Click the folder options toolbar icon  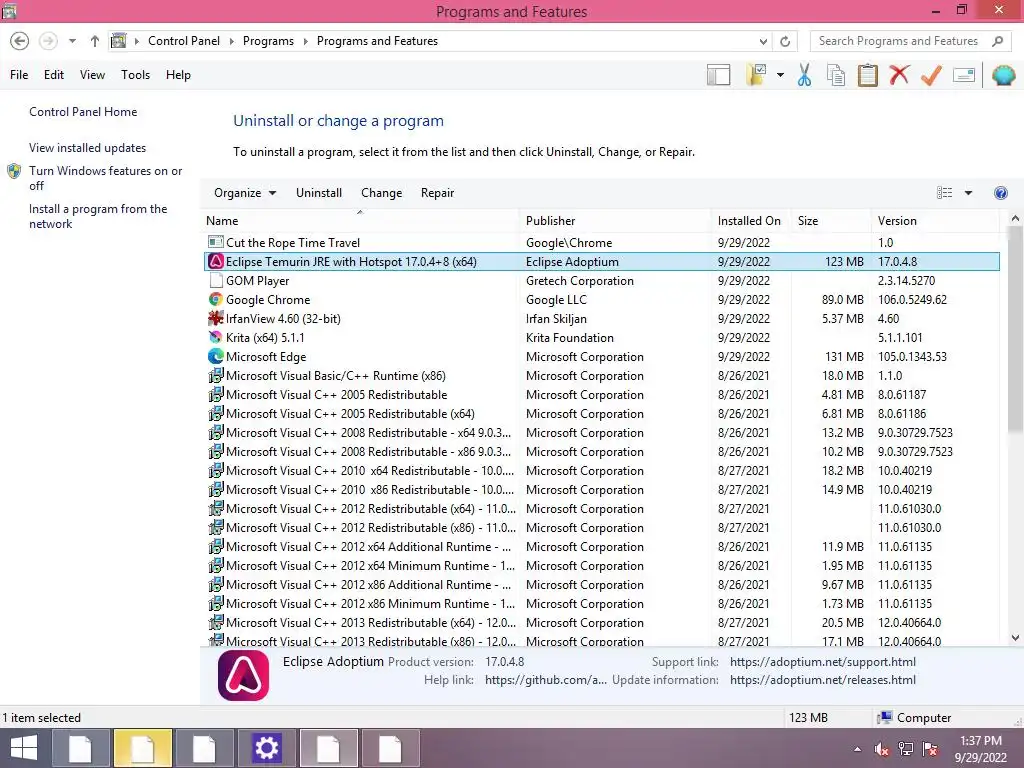click(x=756, y=75)
